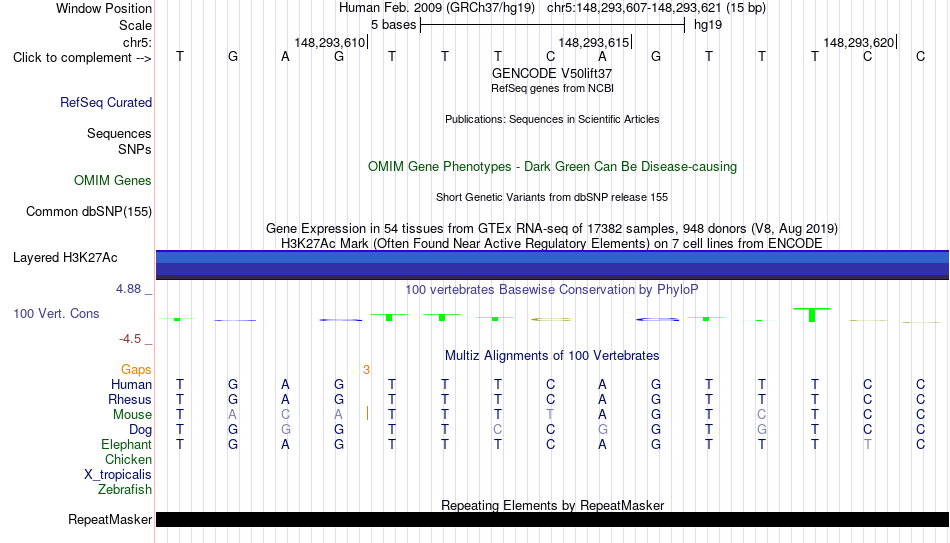Click 'Multiz Alignments of 100 Vertebrates' title
950x543 pixels.
(552, 356)
